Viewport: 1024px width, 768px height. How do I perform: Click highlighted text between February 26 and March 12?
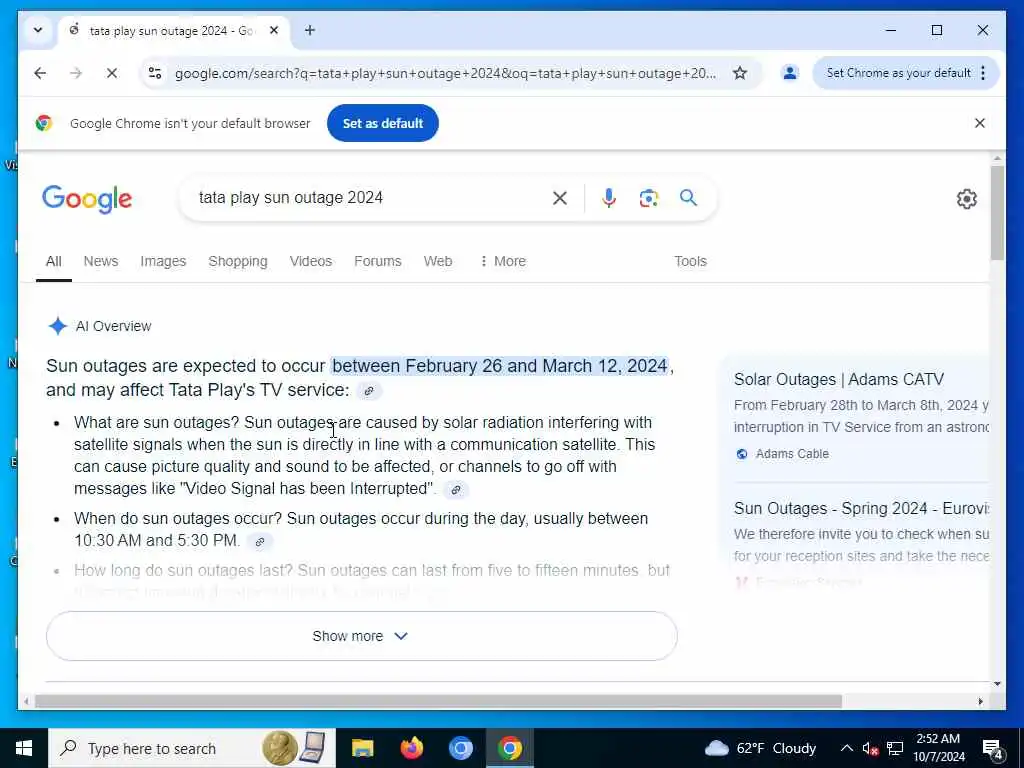(500, 366)
